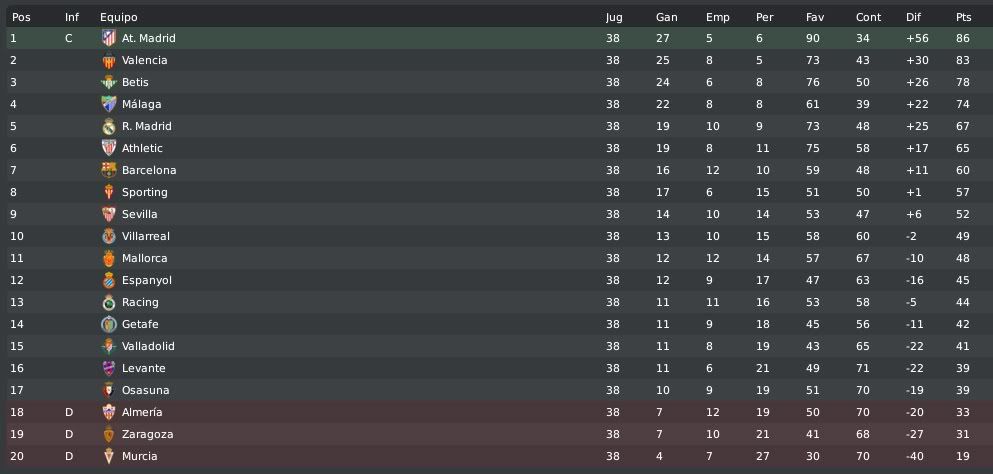Screen dimensions: 993x474
Task: Select the Betis team badge
Action: click(109, 82)
